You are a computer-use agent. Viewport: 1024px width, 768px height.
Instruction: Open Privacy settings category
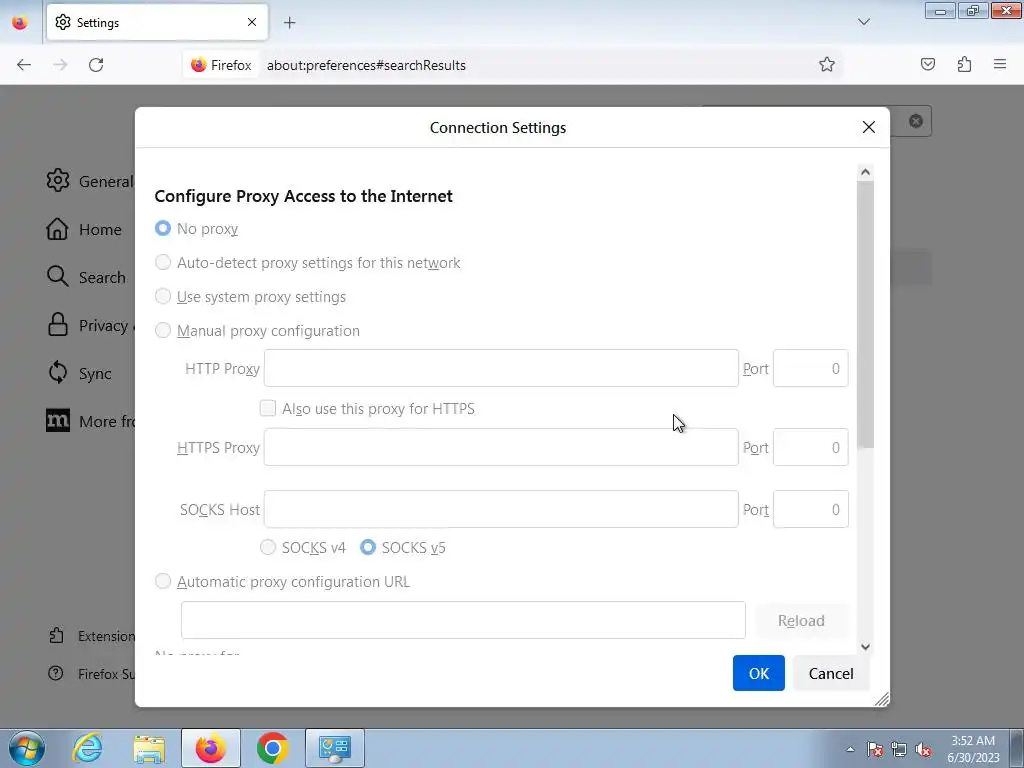[90, 325]
